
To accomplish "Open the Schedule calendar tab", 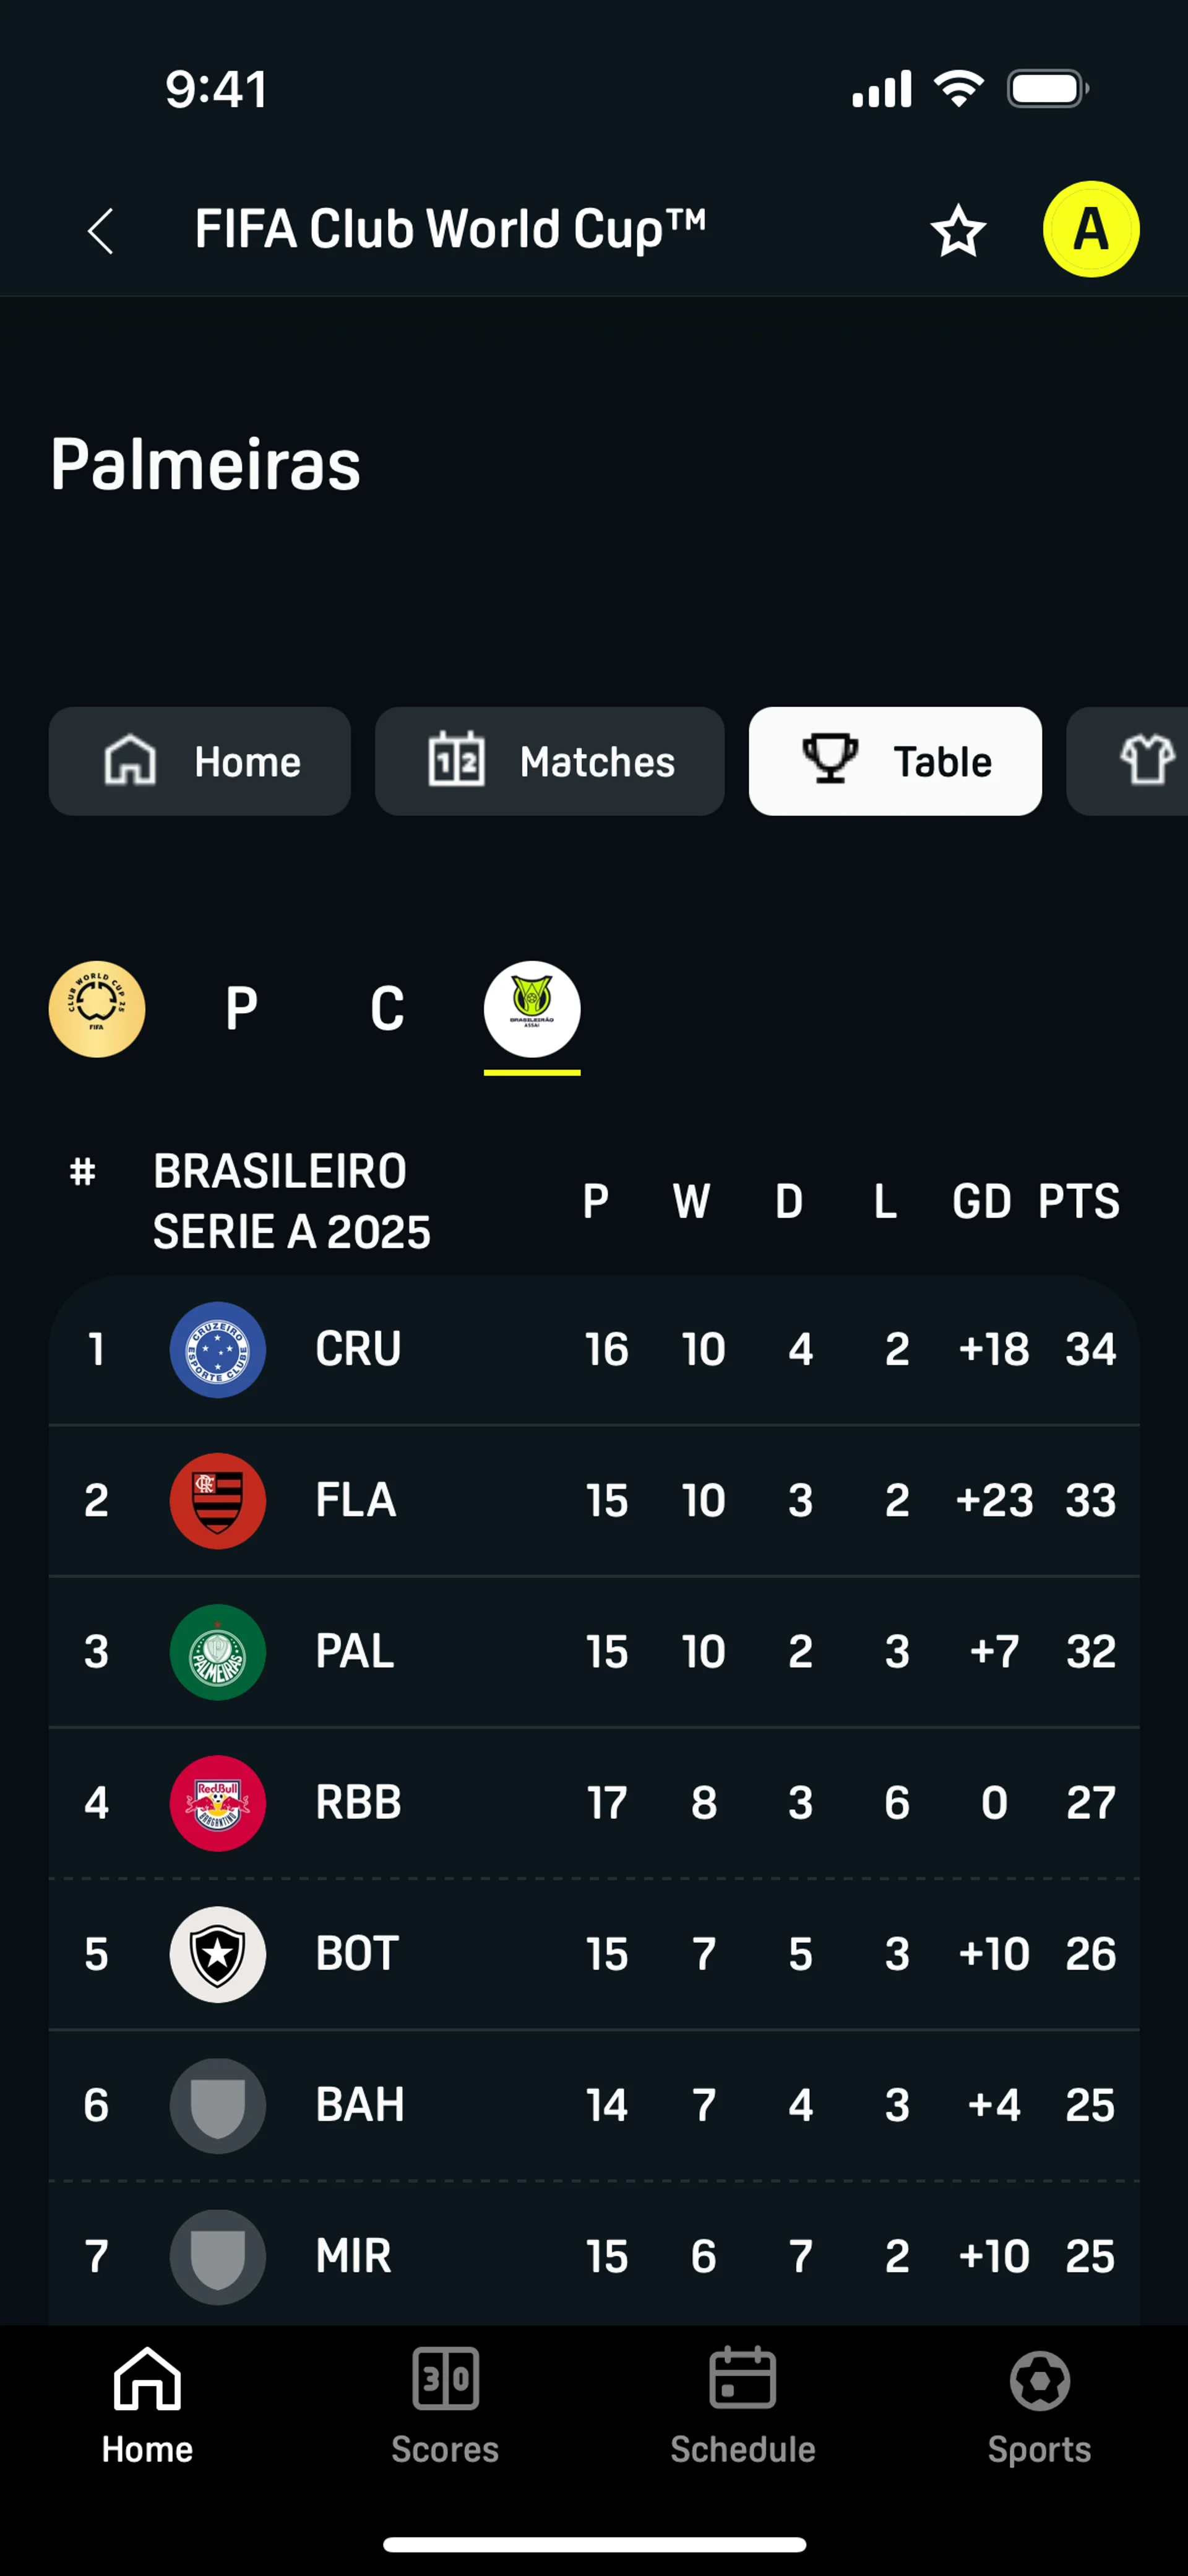I will (x=742, y=2406).
